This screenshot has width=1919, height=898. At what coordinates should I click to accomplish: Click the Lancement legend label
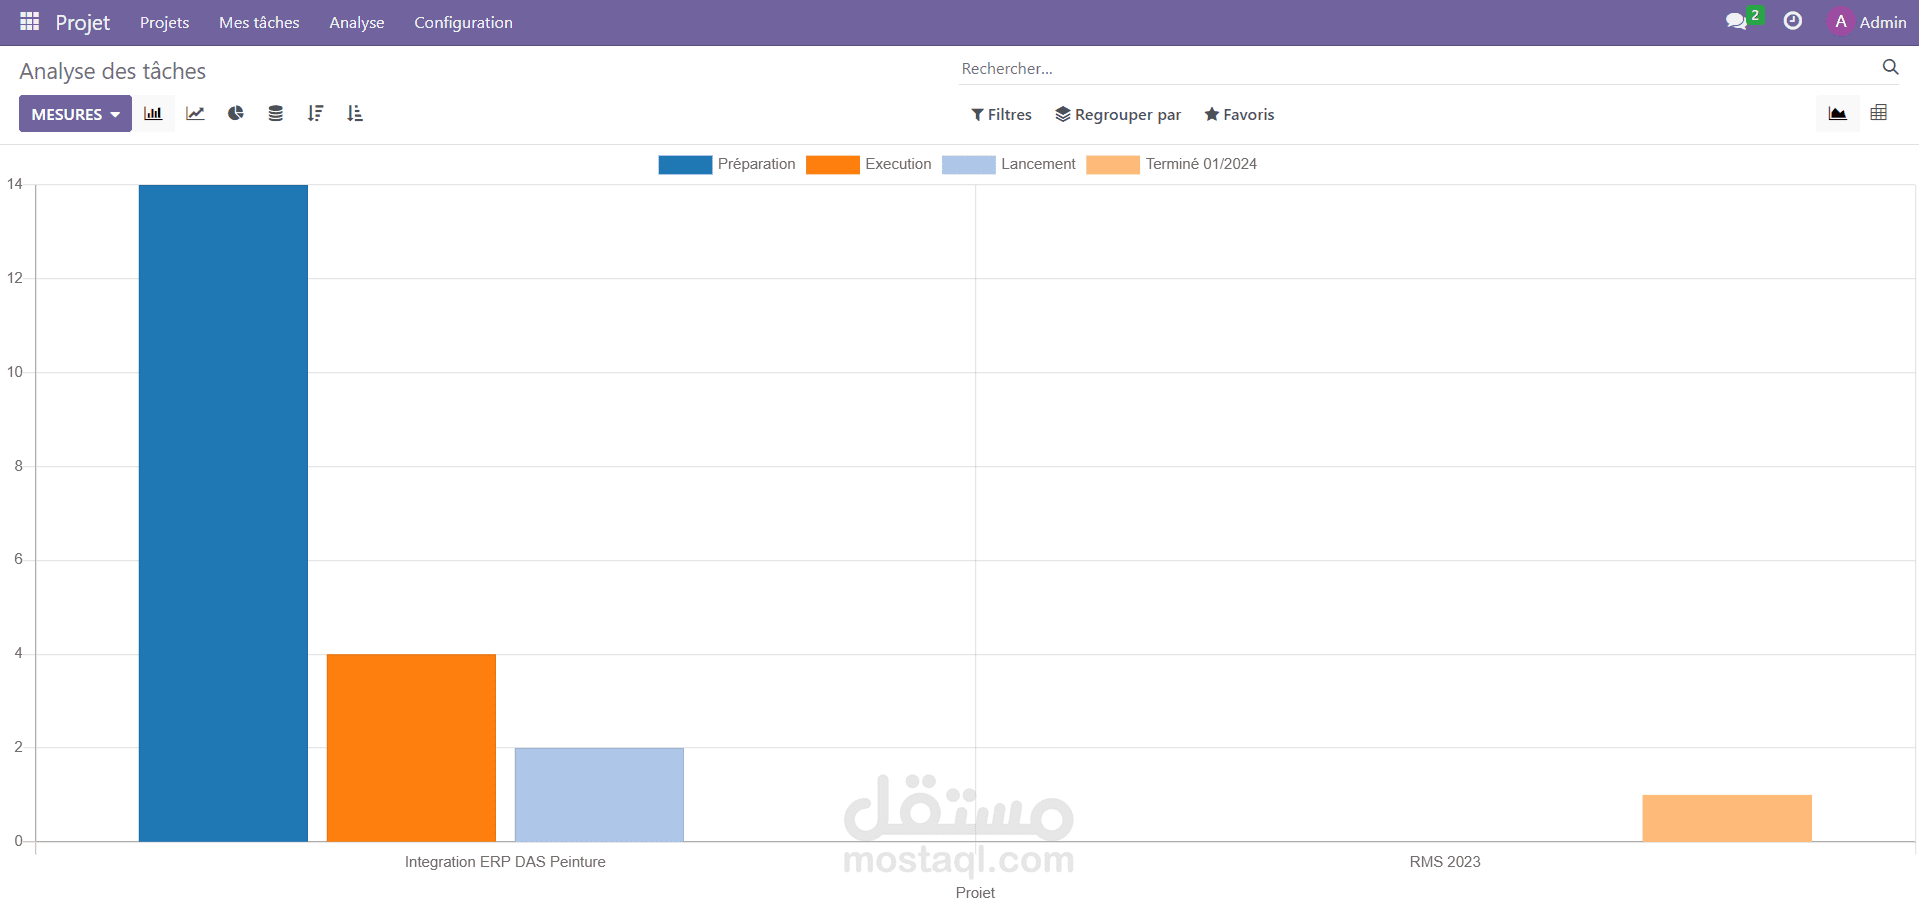pyautogui.click(x=1038, y=164)
